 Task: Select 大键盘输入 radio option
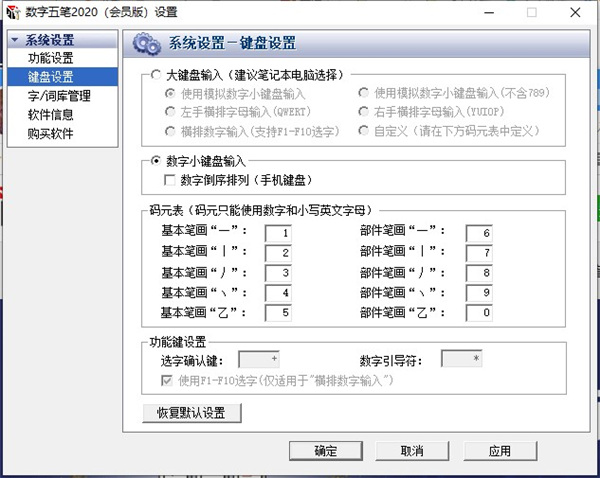[x=155, y=76]
